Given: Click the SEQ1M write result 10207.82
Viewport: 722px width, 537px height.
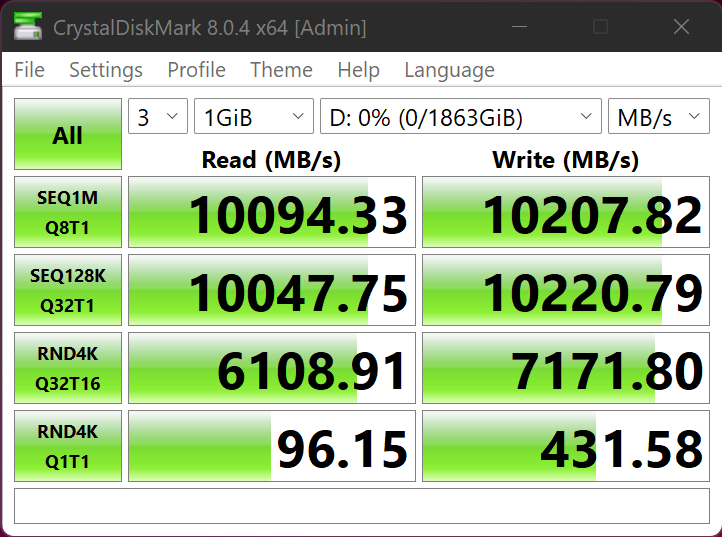Looking at the screenshot, I should coord(566,212).
